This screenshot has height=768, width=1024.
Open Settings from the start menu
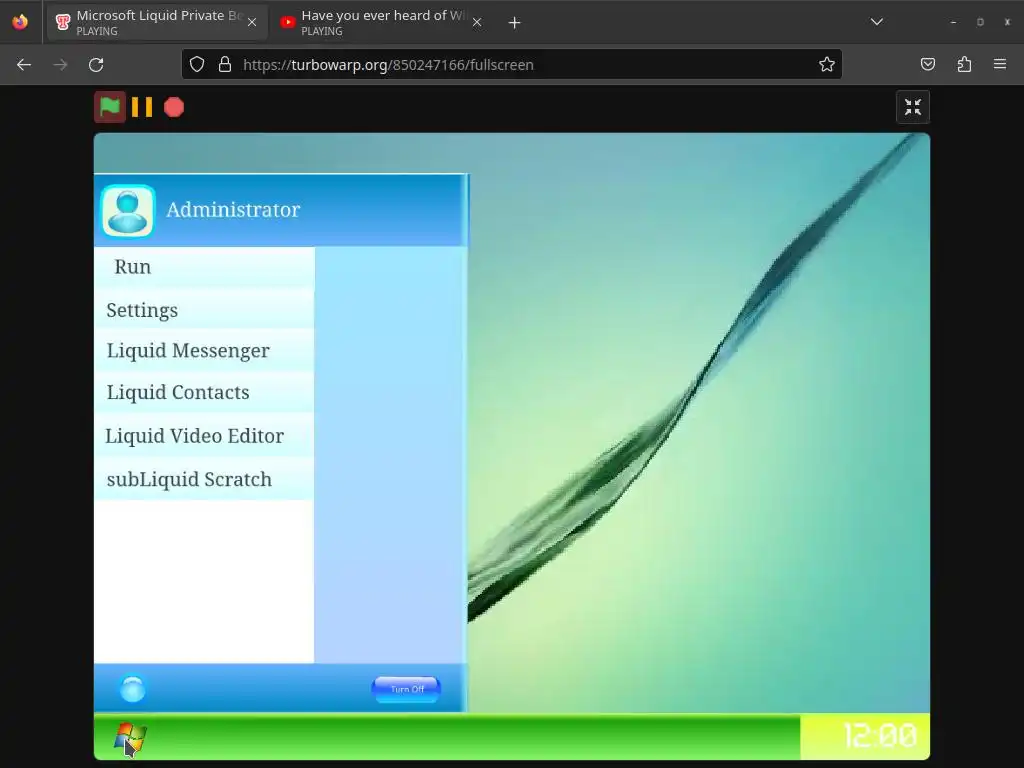(204, 310)
